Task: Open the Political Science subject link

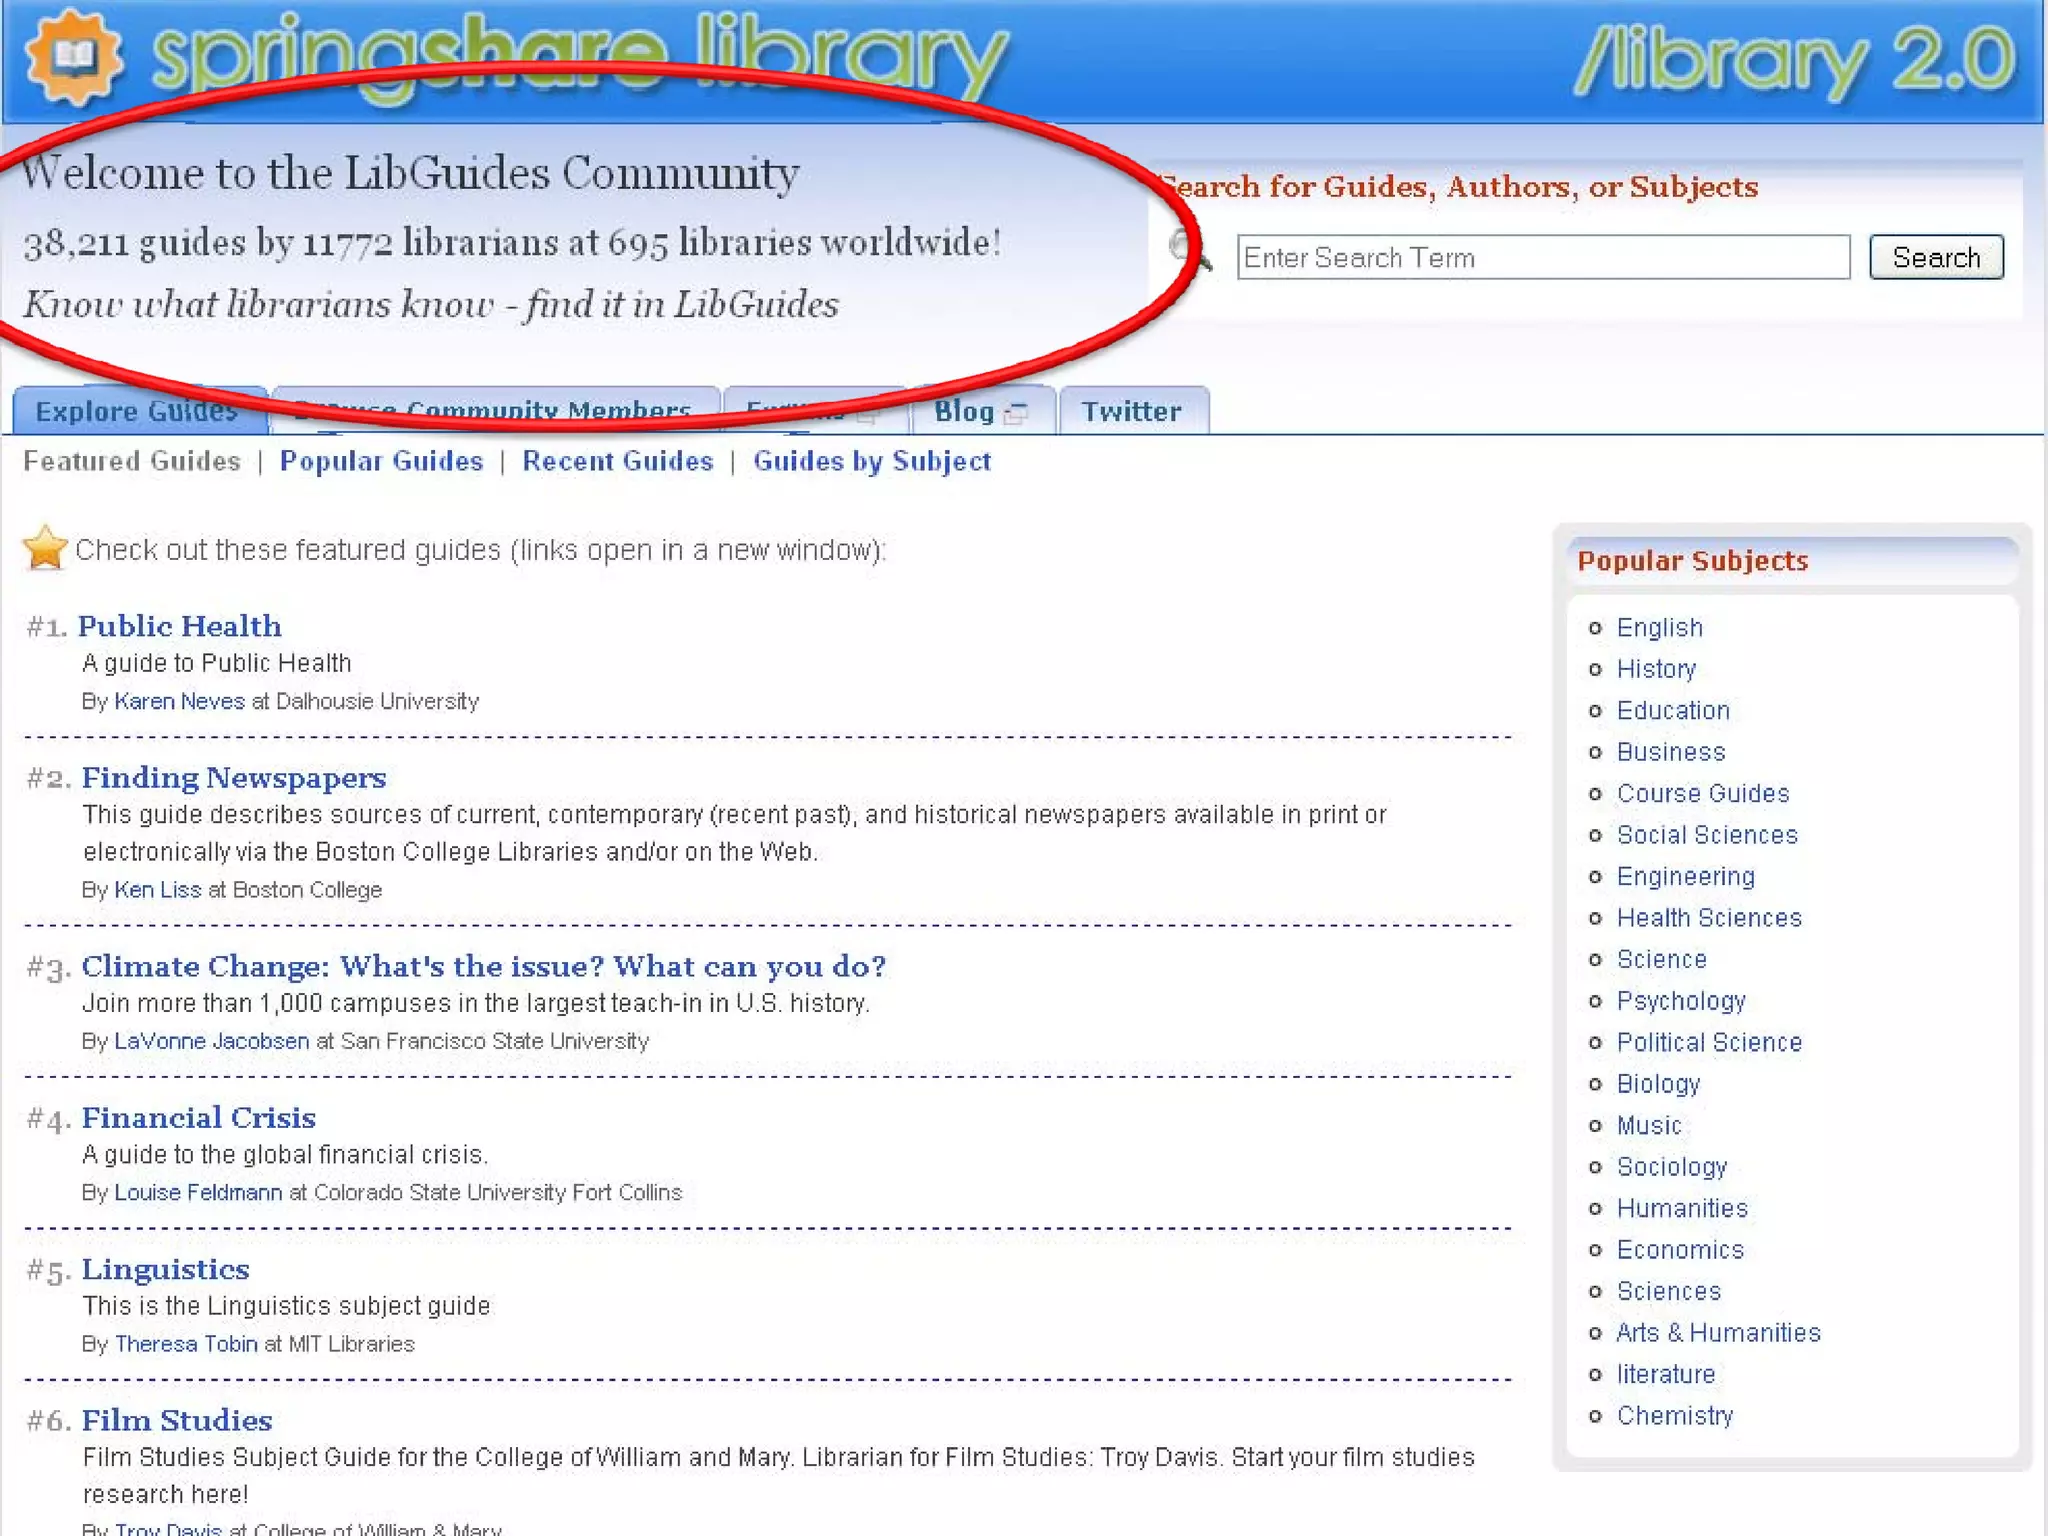Action: click(x=1708, y=1043)
